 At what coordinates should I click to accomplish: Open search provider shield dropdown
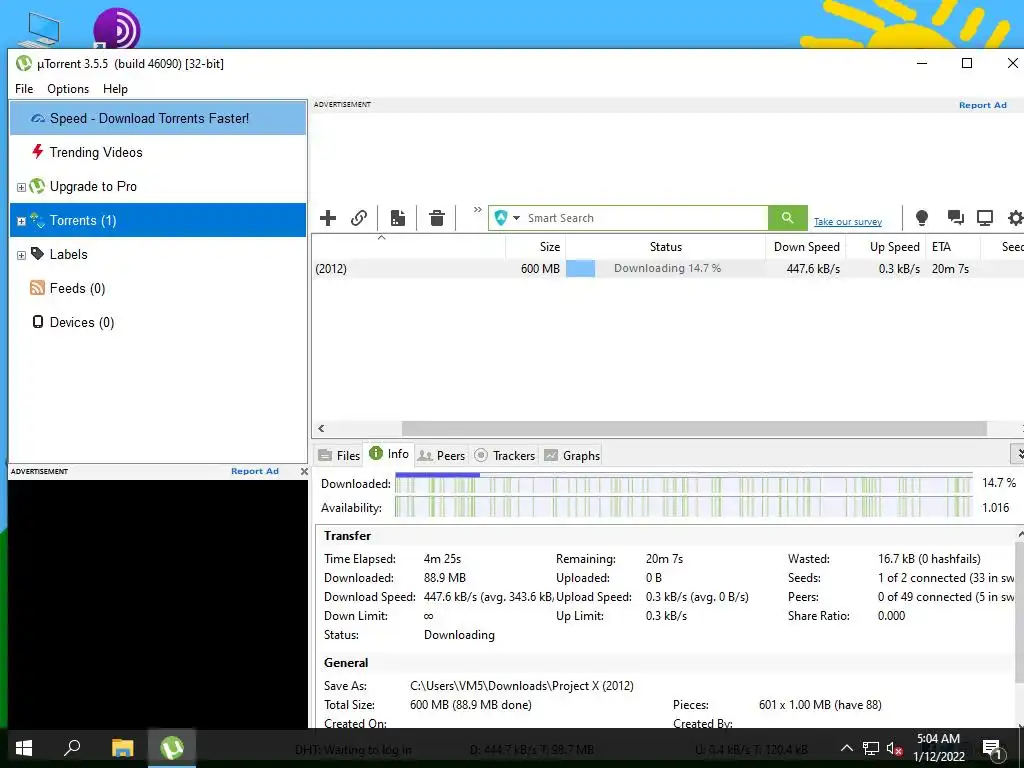point(507,218)
